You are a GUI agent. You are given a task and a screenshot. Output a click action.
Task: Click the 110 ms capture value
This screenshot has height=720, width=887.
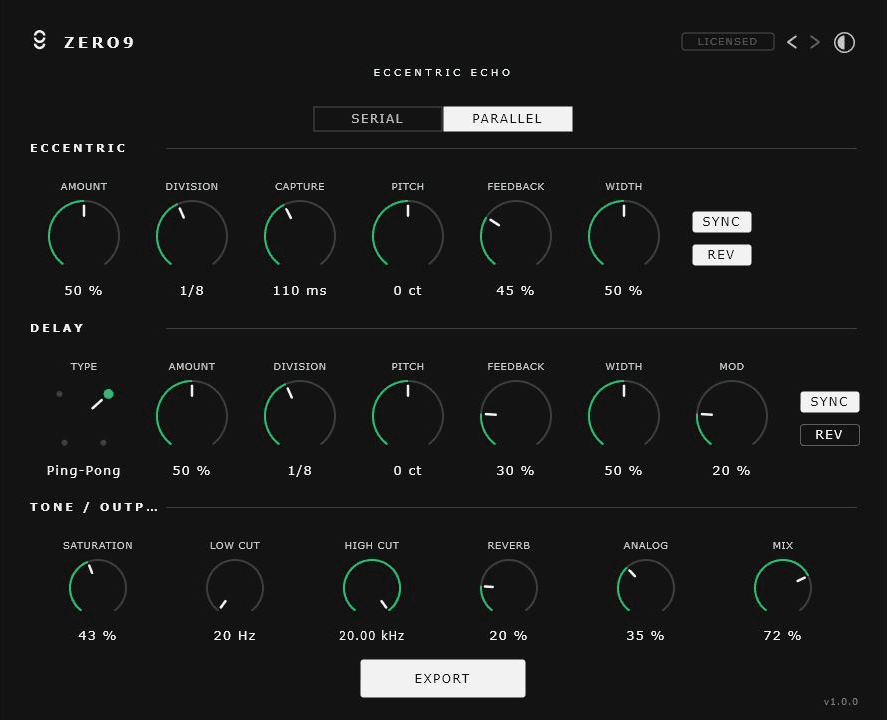[300, 291]
